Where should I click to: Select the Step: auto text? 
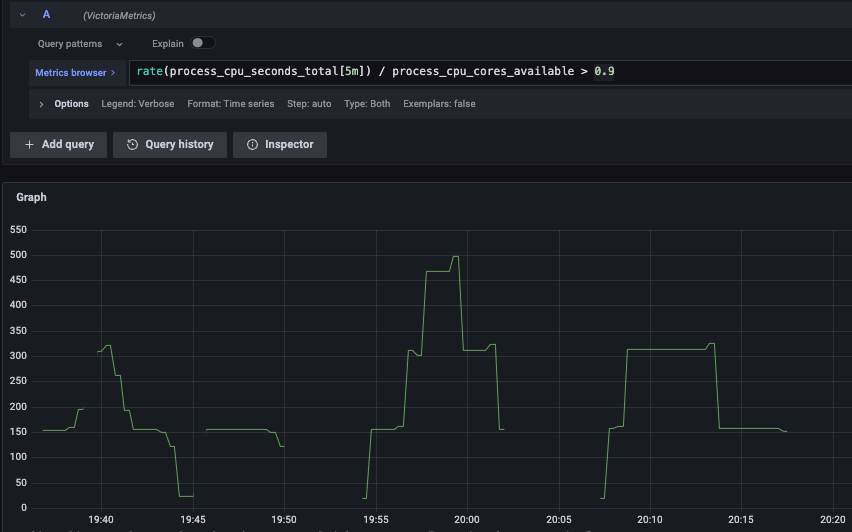coord(309,104)
